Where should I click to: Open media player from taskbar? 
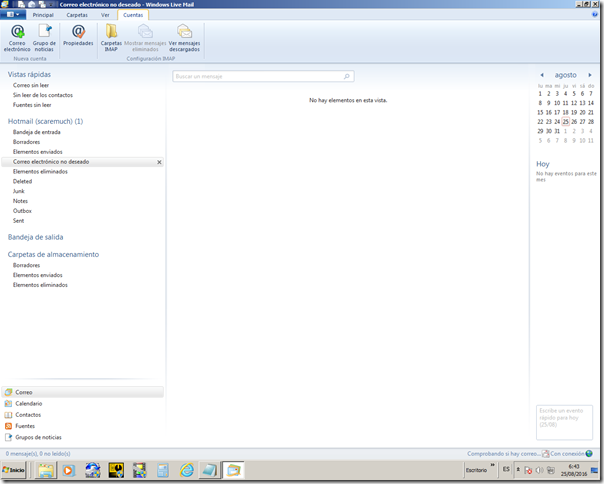tap(69, 470)
